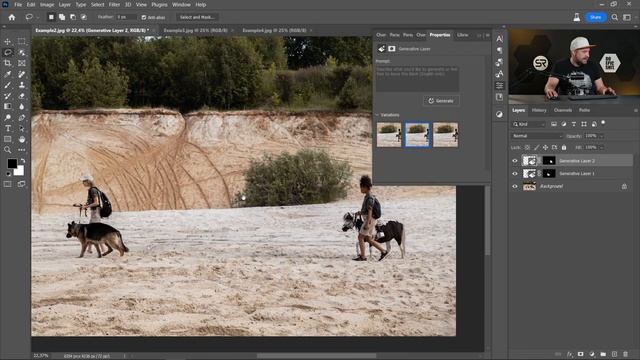Select the Clone Stamp tool
The height and width of the screenshot is (360, 640).
coord(22,85)
